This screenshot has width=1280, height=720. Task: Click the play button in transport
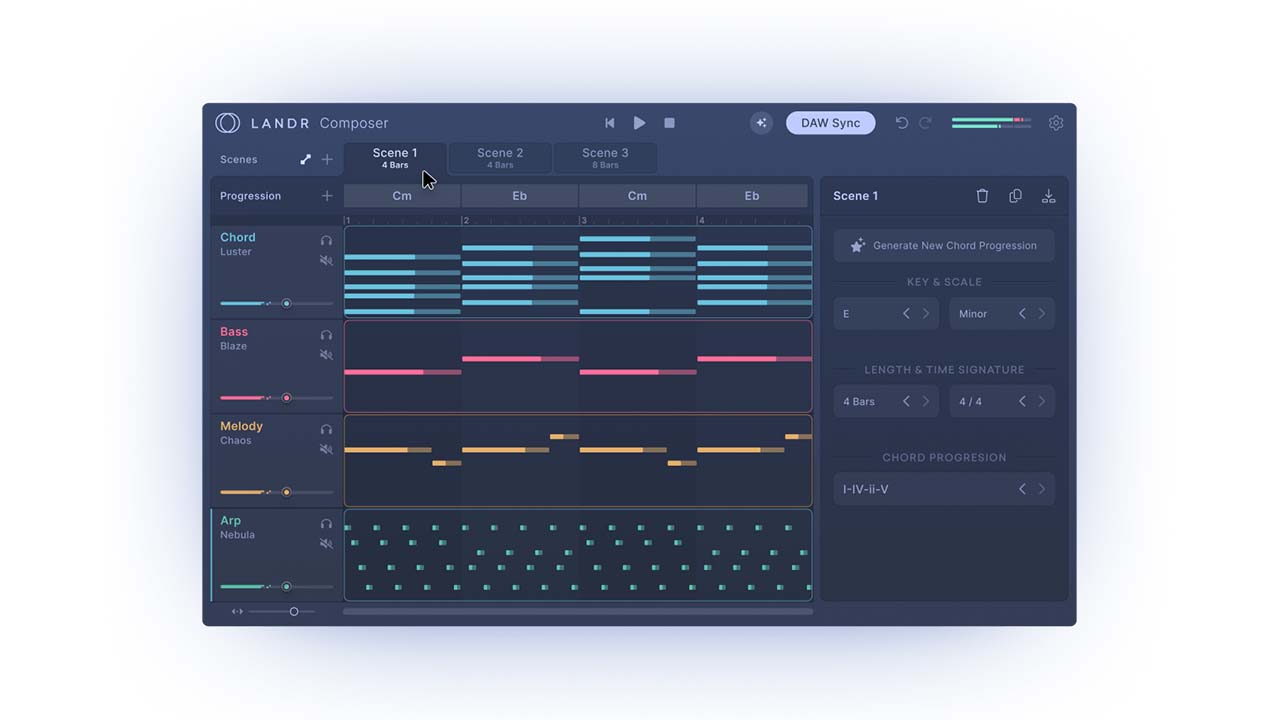639,123
